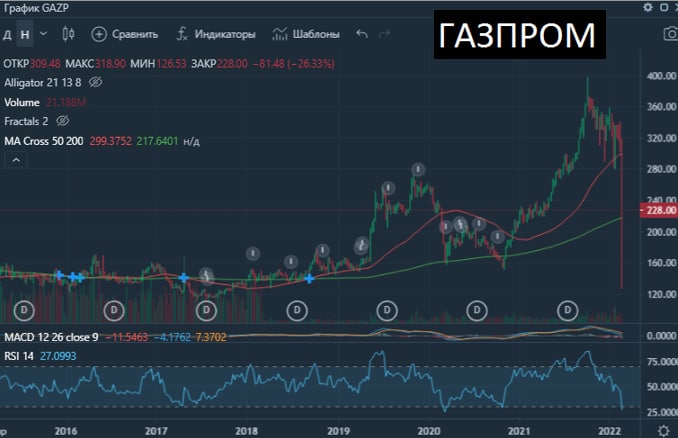Toggle visibility of Fractals indicator

(x=63, y=121)
